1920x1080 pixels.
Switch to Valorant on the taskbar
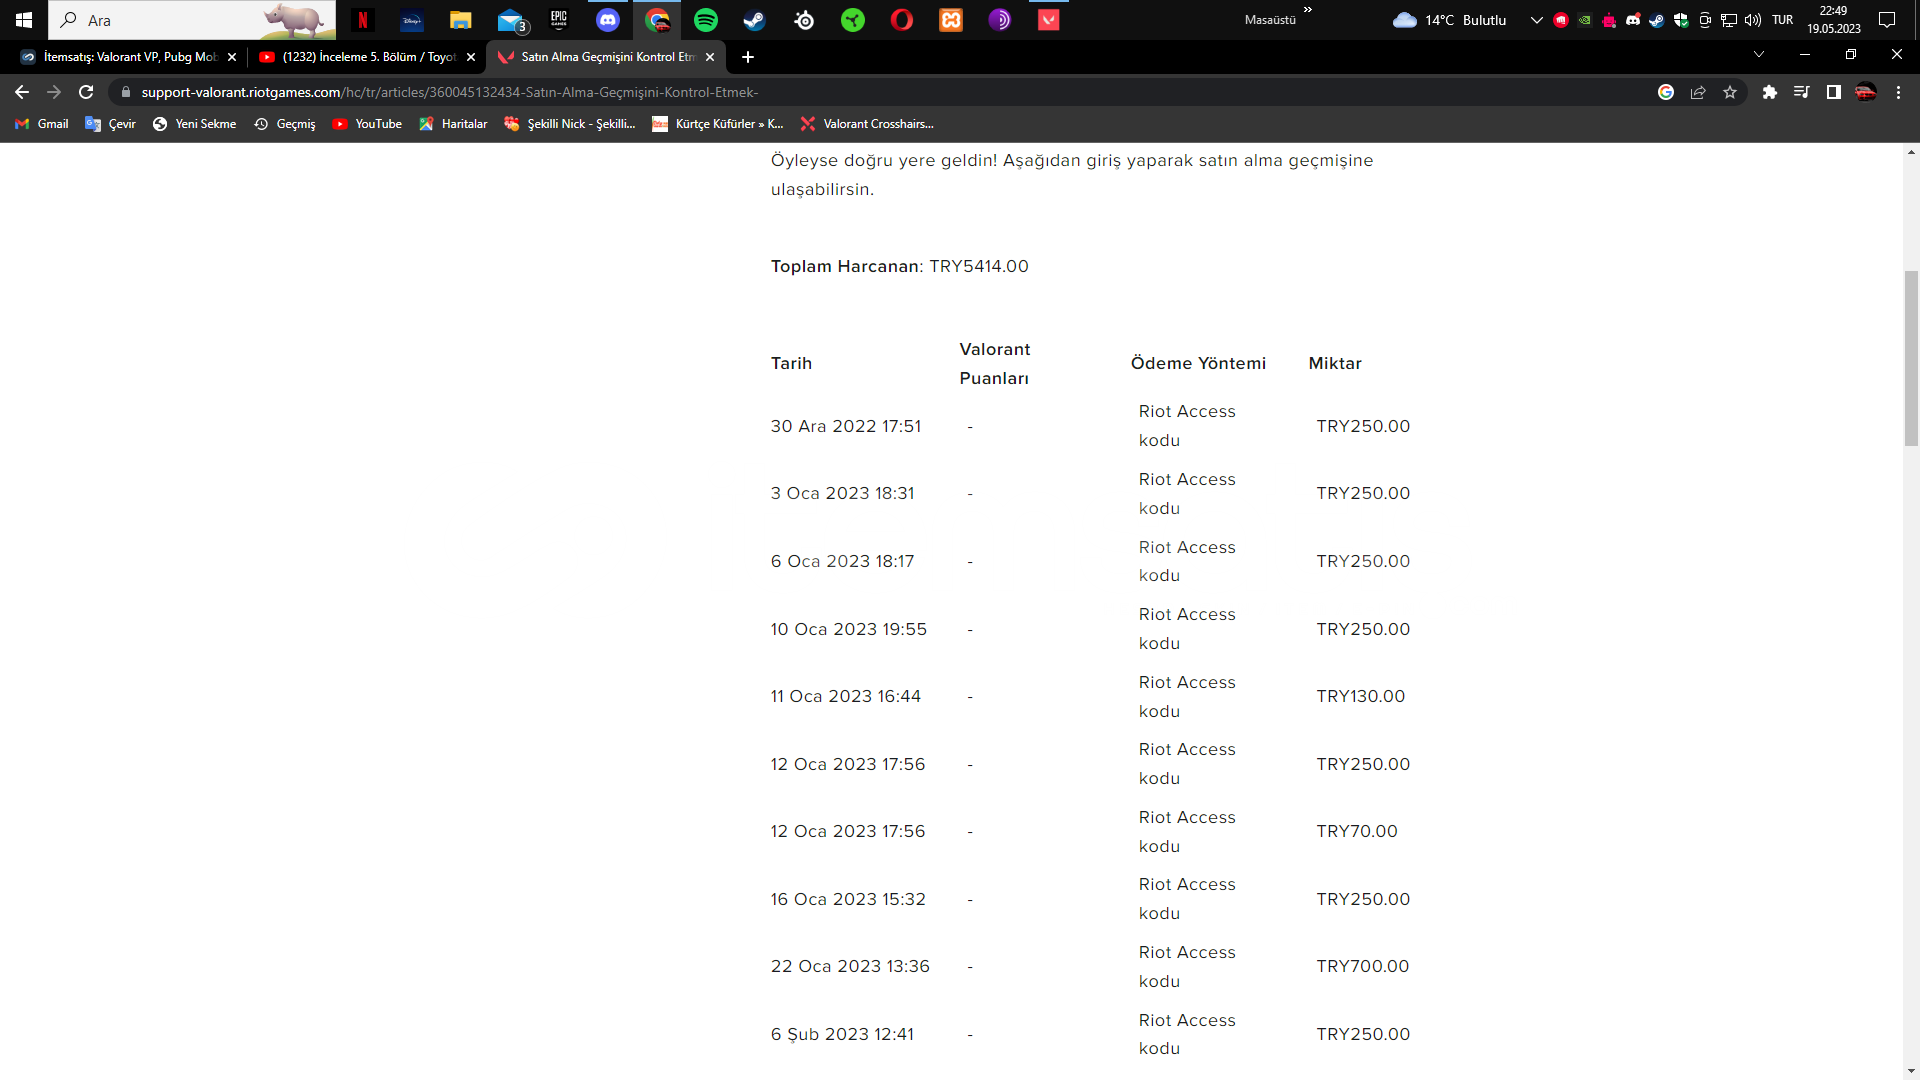tap(1049, 20)
